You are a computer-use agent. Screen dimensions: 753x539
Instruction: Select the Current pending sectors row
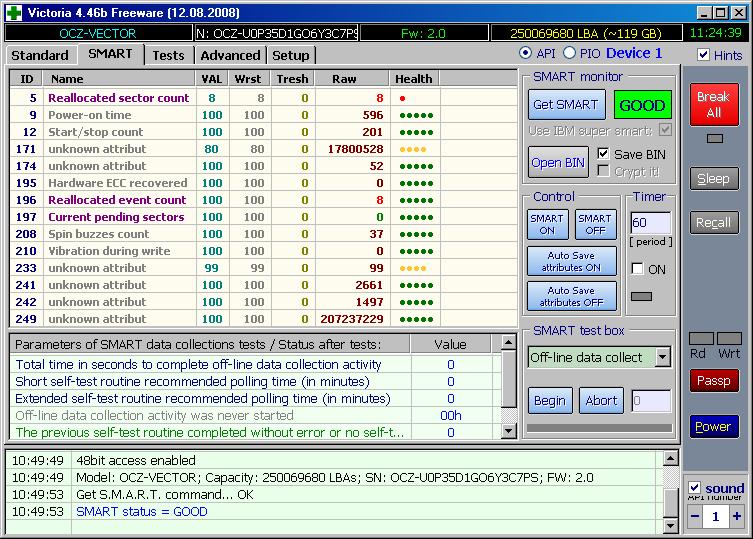263,217
